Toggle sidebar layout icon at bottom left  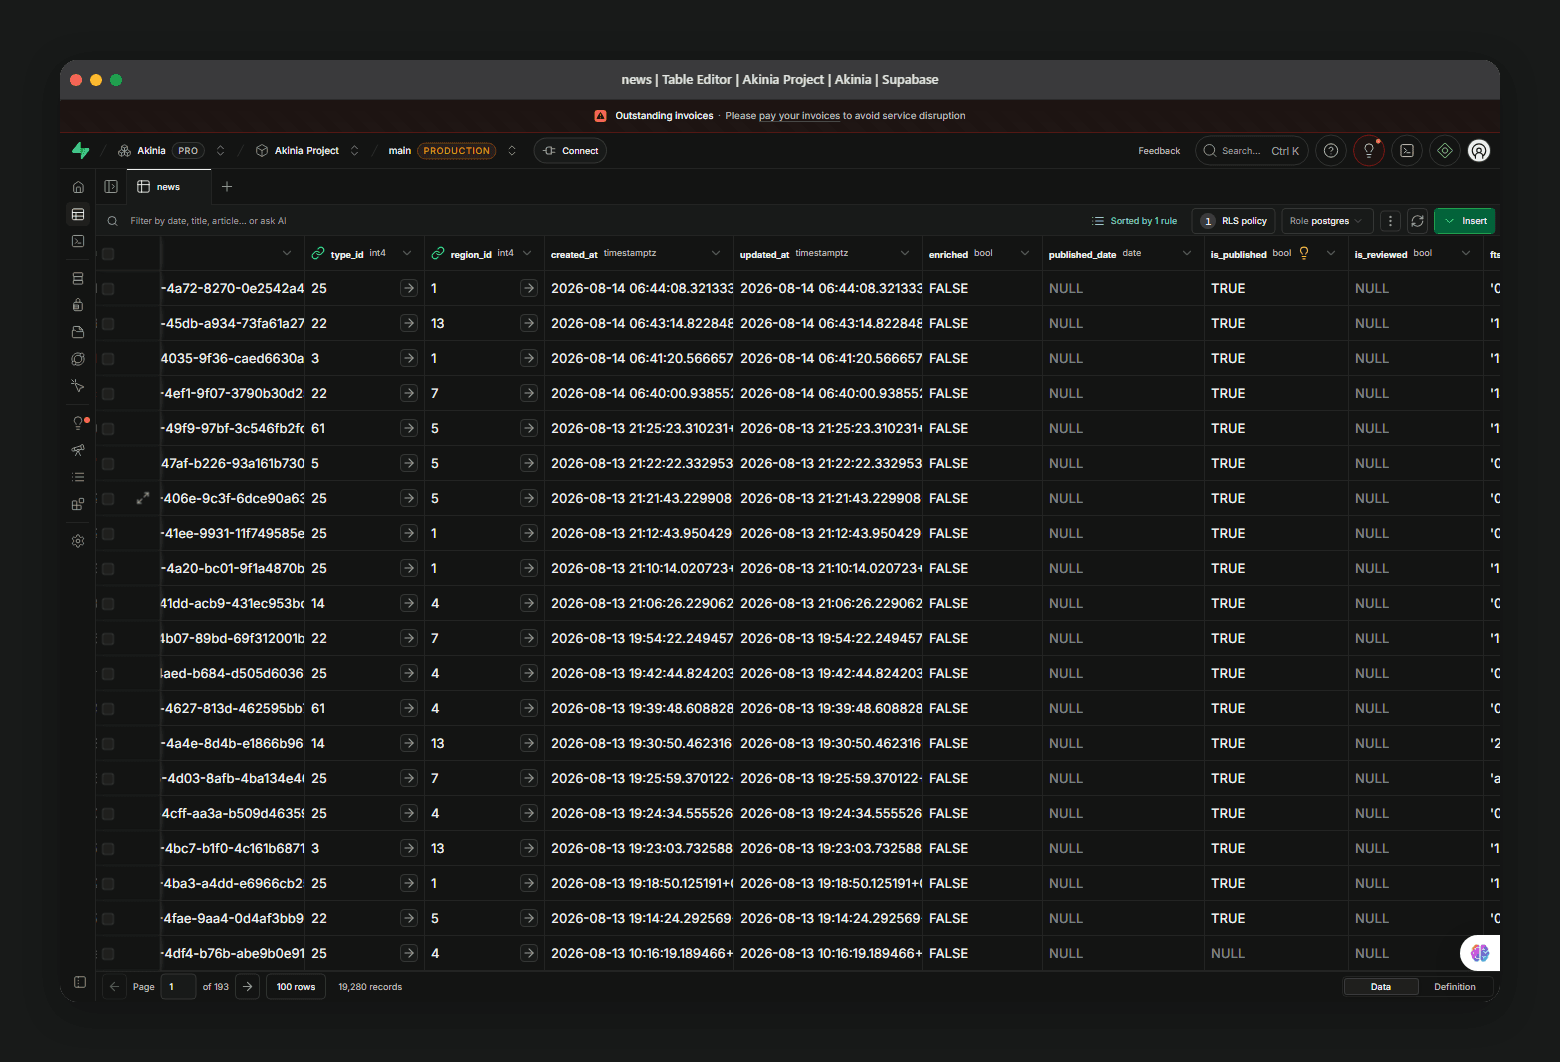(80, 982)
